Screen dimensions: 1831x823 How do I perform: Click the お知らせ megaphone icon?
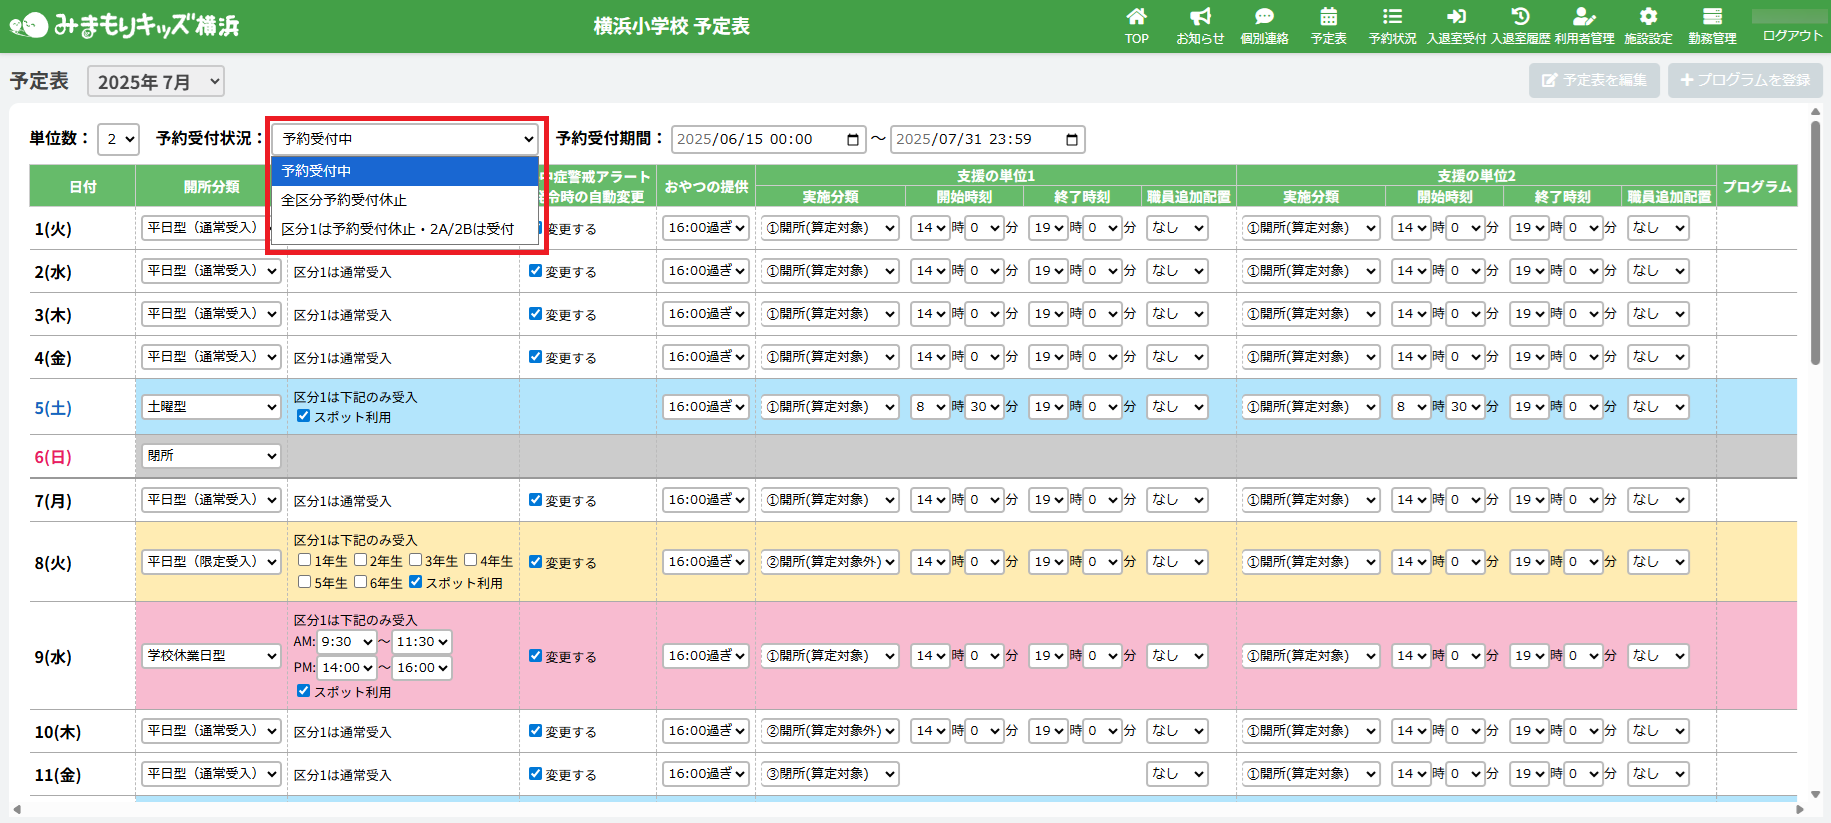(1200, 17)
